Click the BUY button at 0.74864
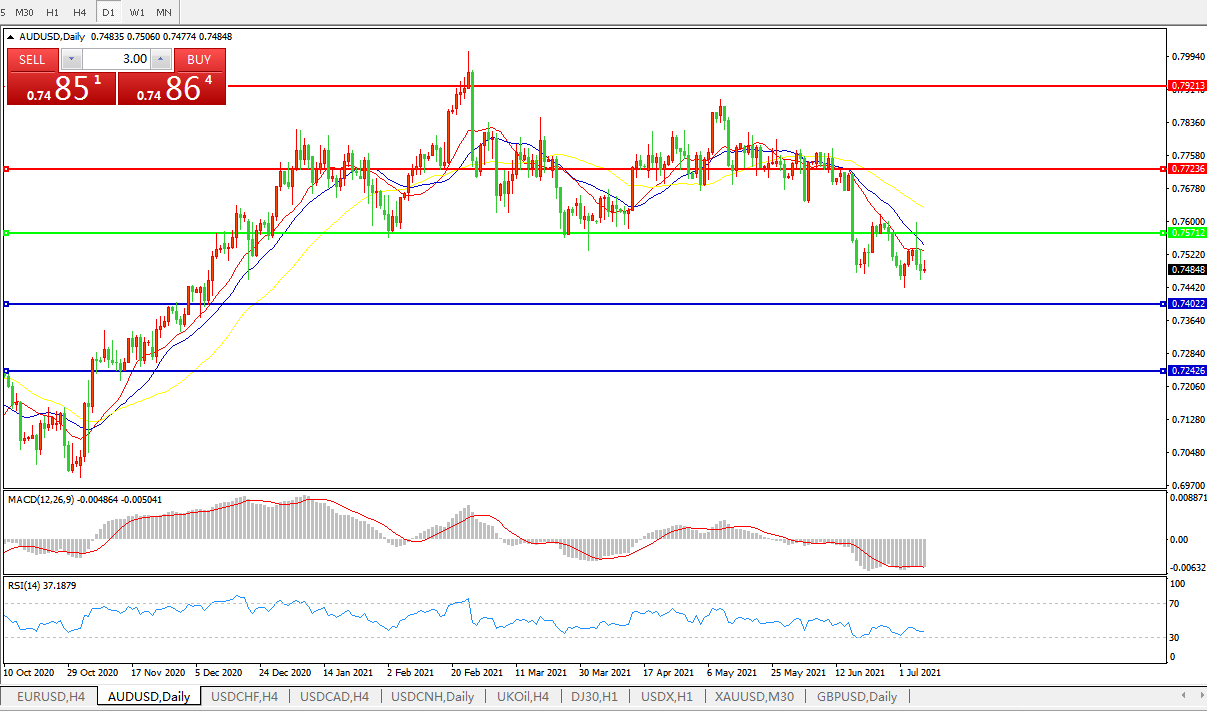Viewport: 1207px width, 712px height. (172, 88)
